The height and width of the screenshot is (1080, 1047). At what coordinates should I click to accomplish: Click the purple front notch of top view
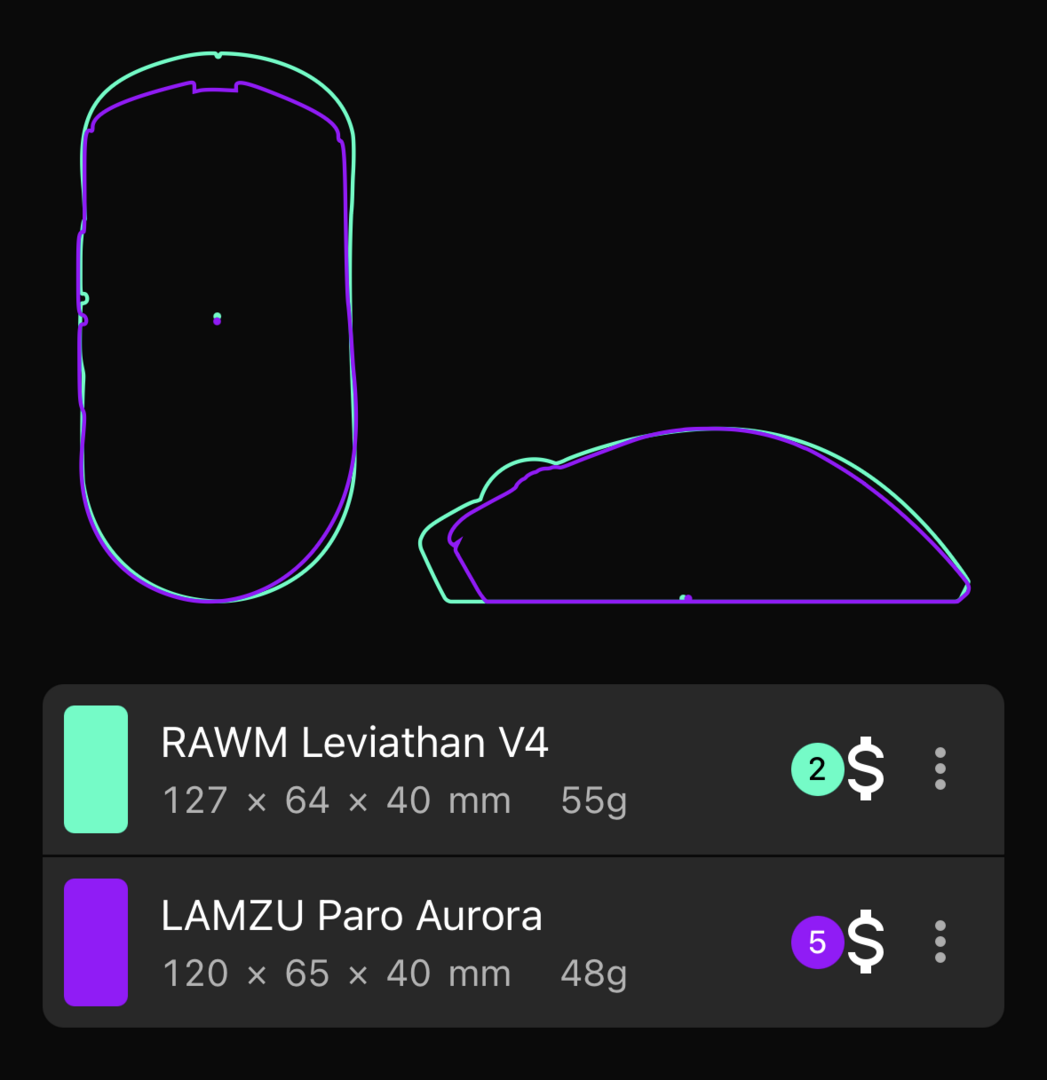click(216, 87)
